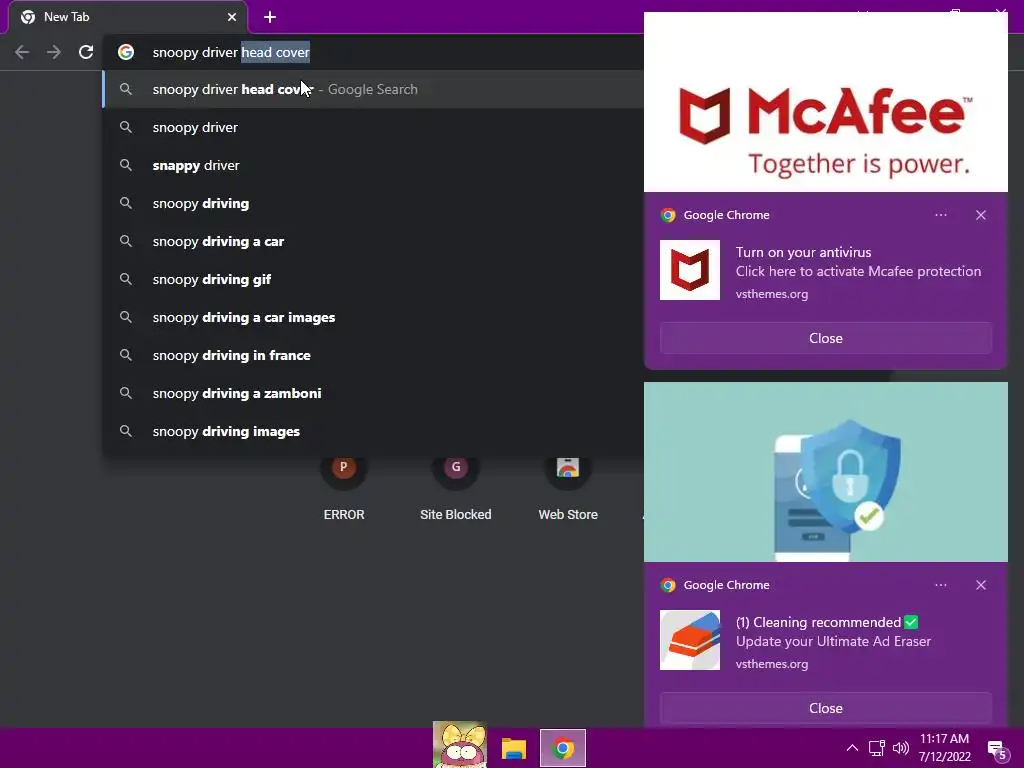Click search icon beside 'snoopy driving gif'
1024x768 pixels.
(126, 279)
